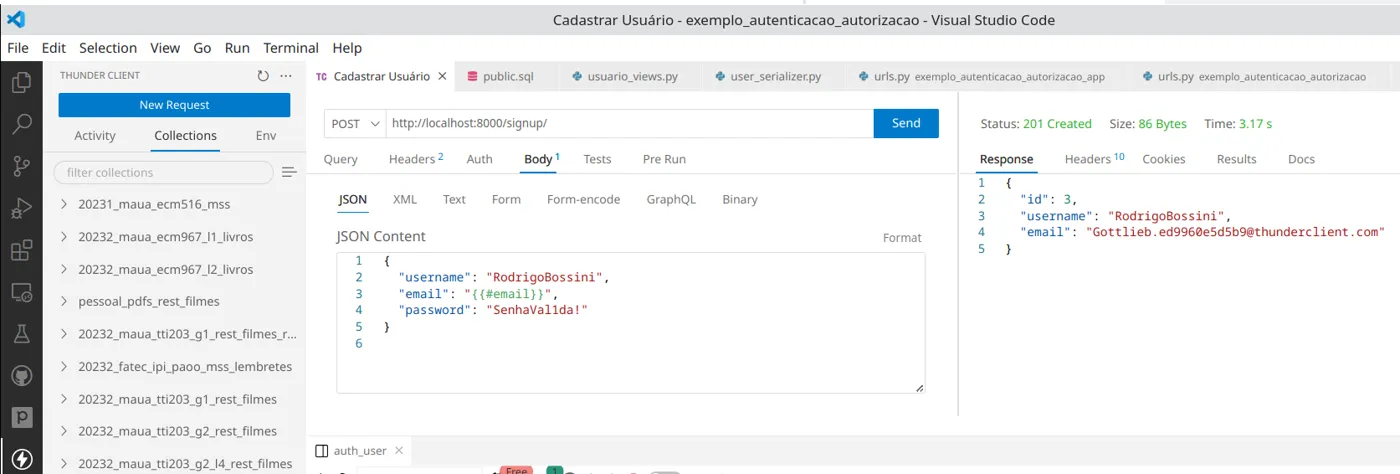Switch to the public.sql editor tab

[x=508, y=76]
